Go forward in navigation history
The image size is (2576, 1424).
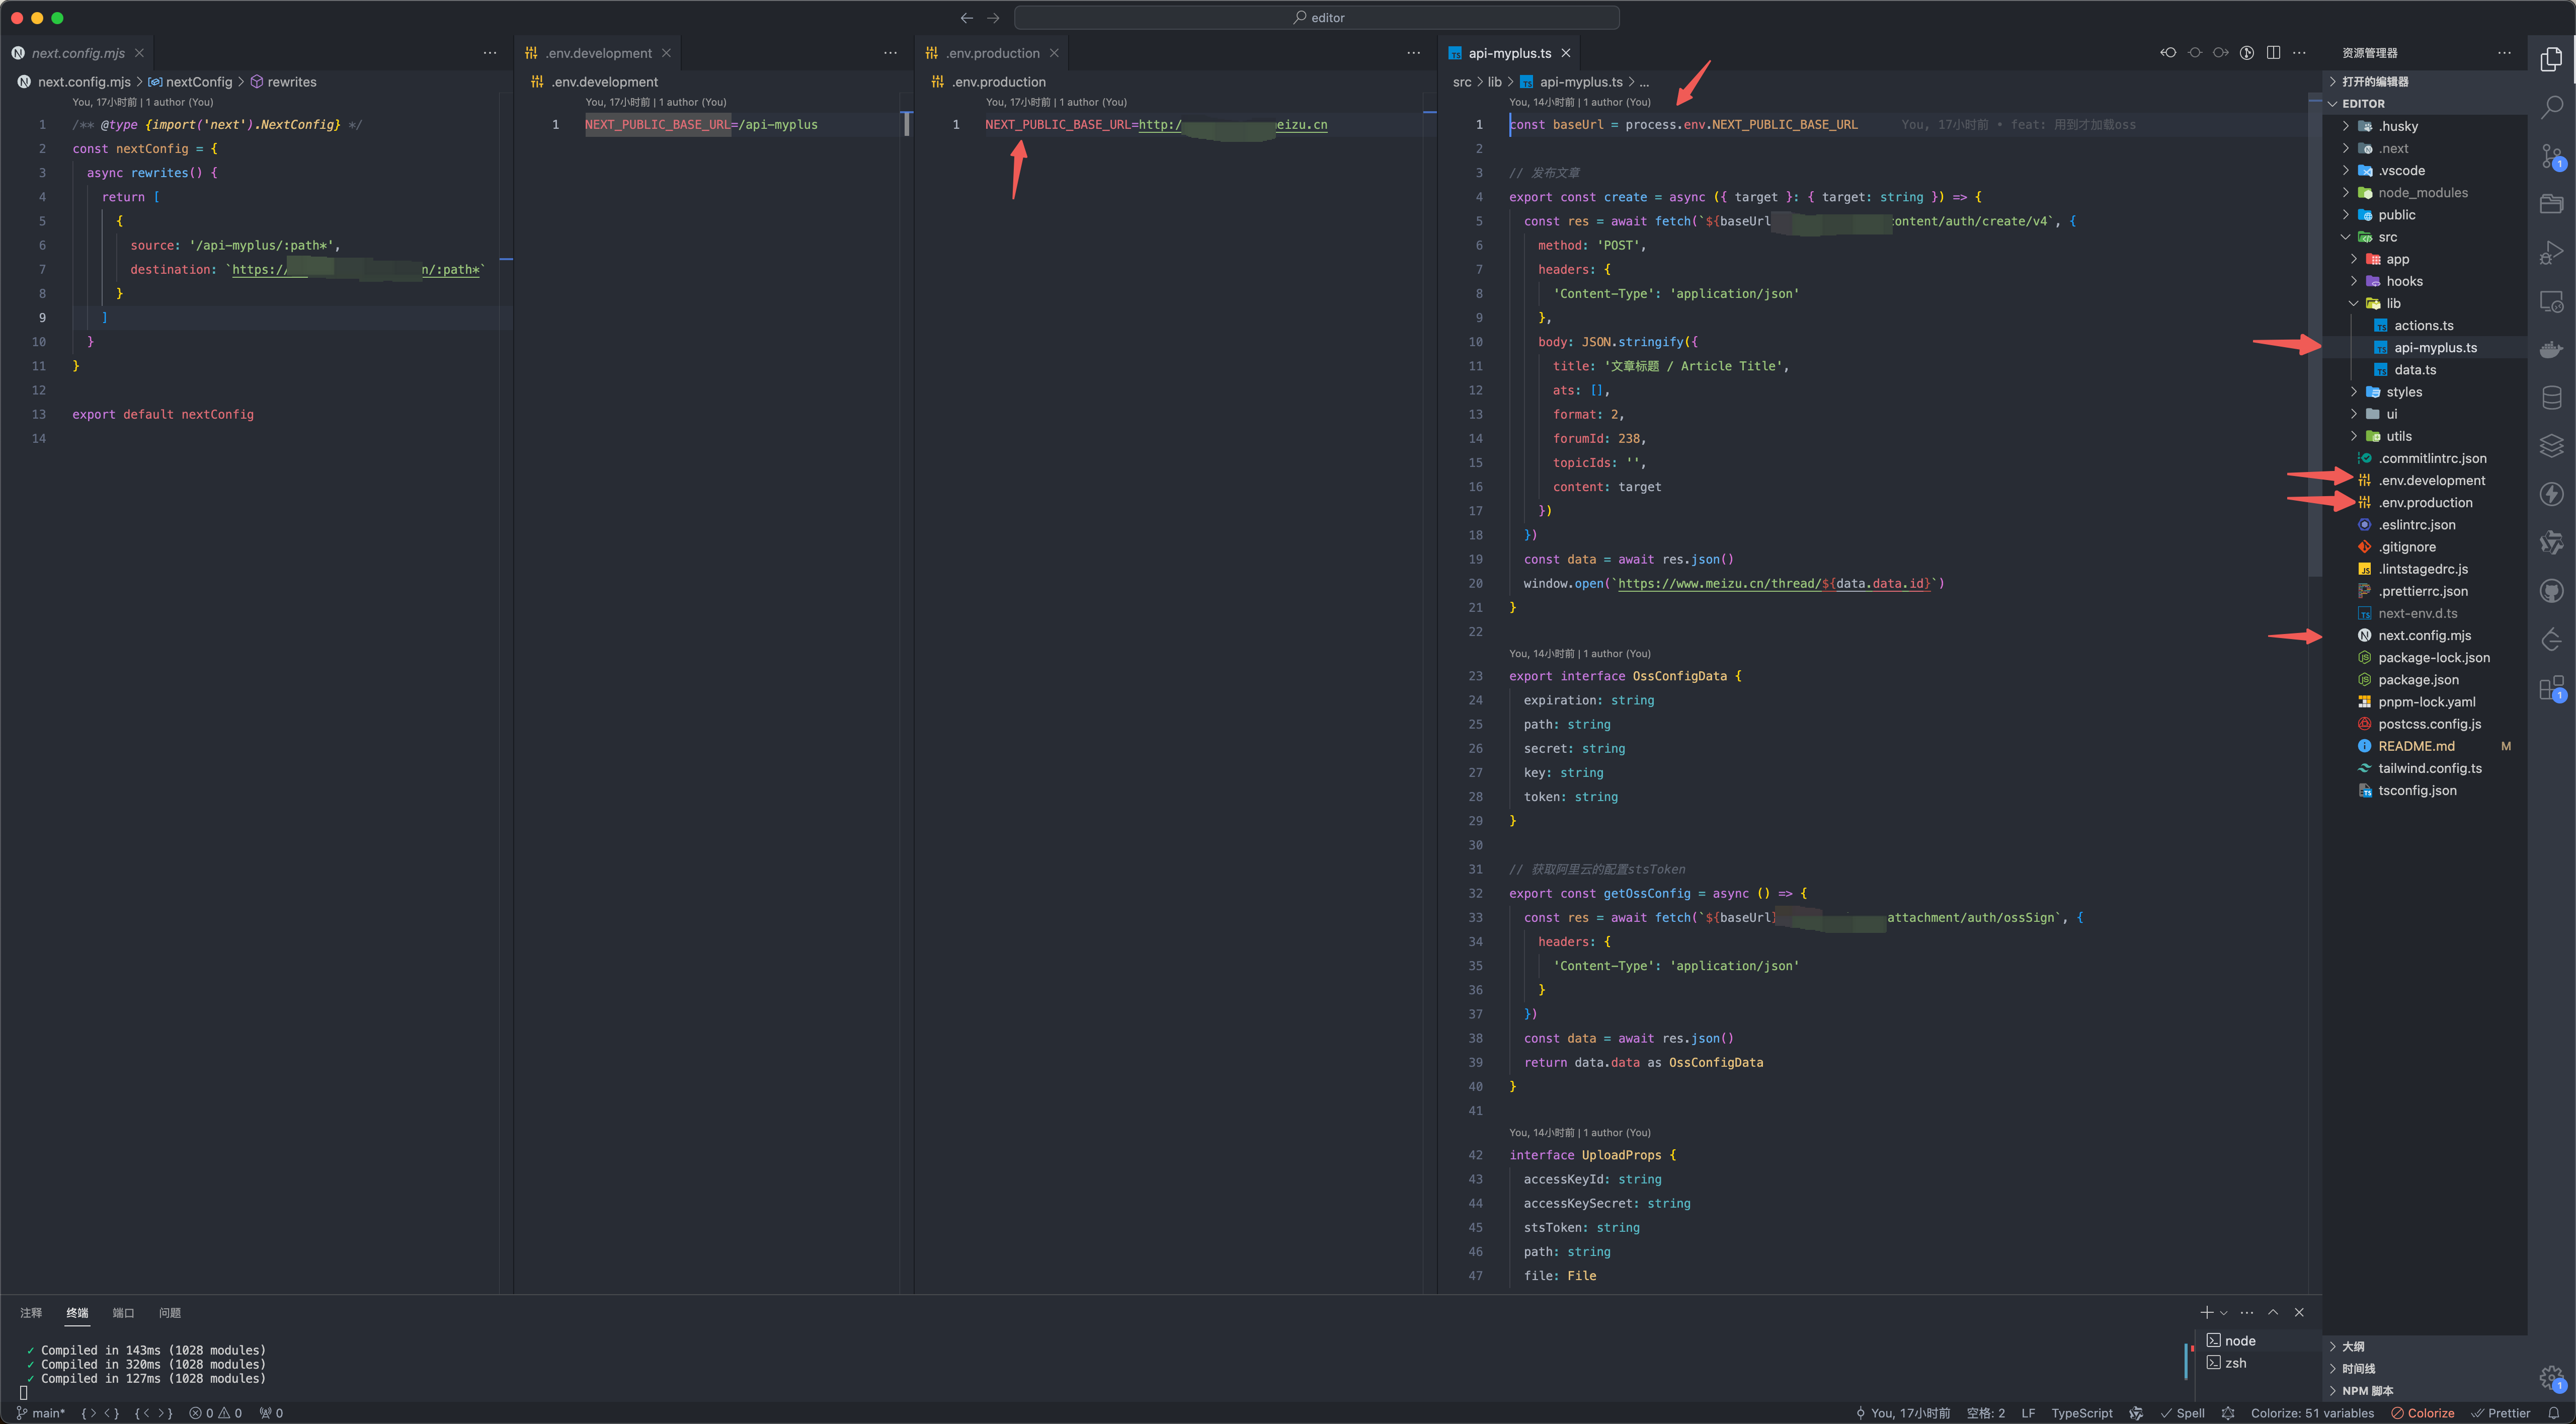click(993, 18)
